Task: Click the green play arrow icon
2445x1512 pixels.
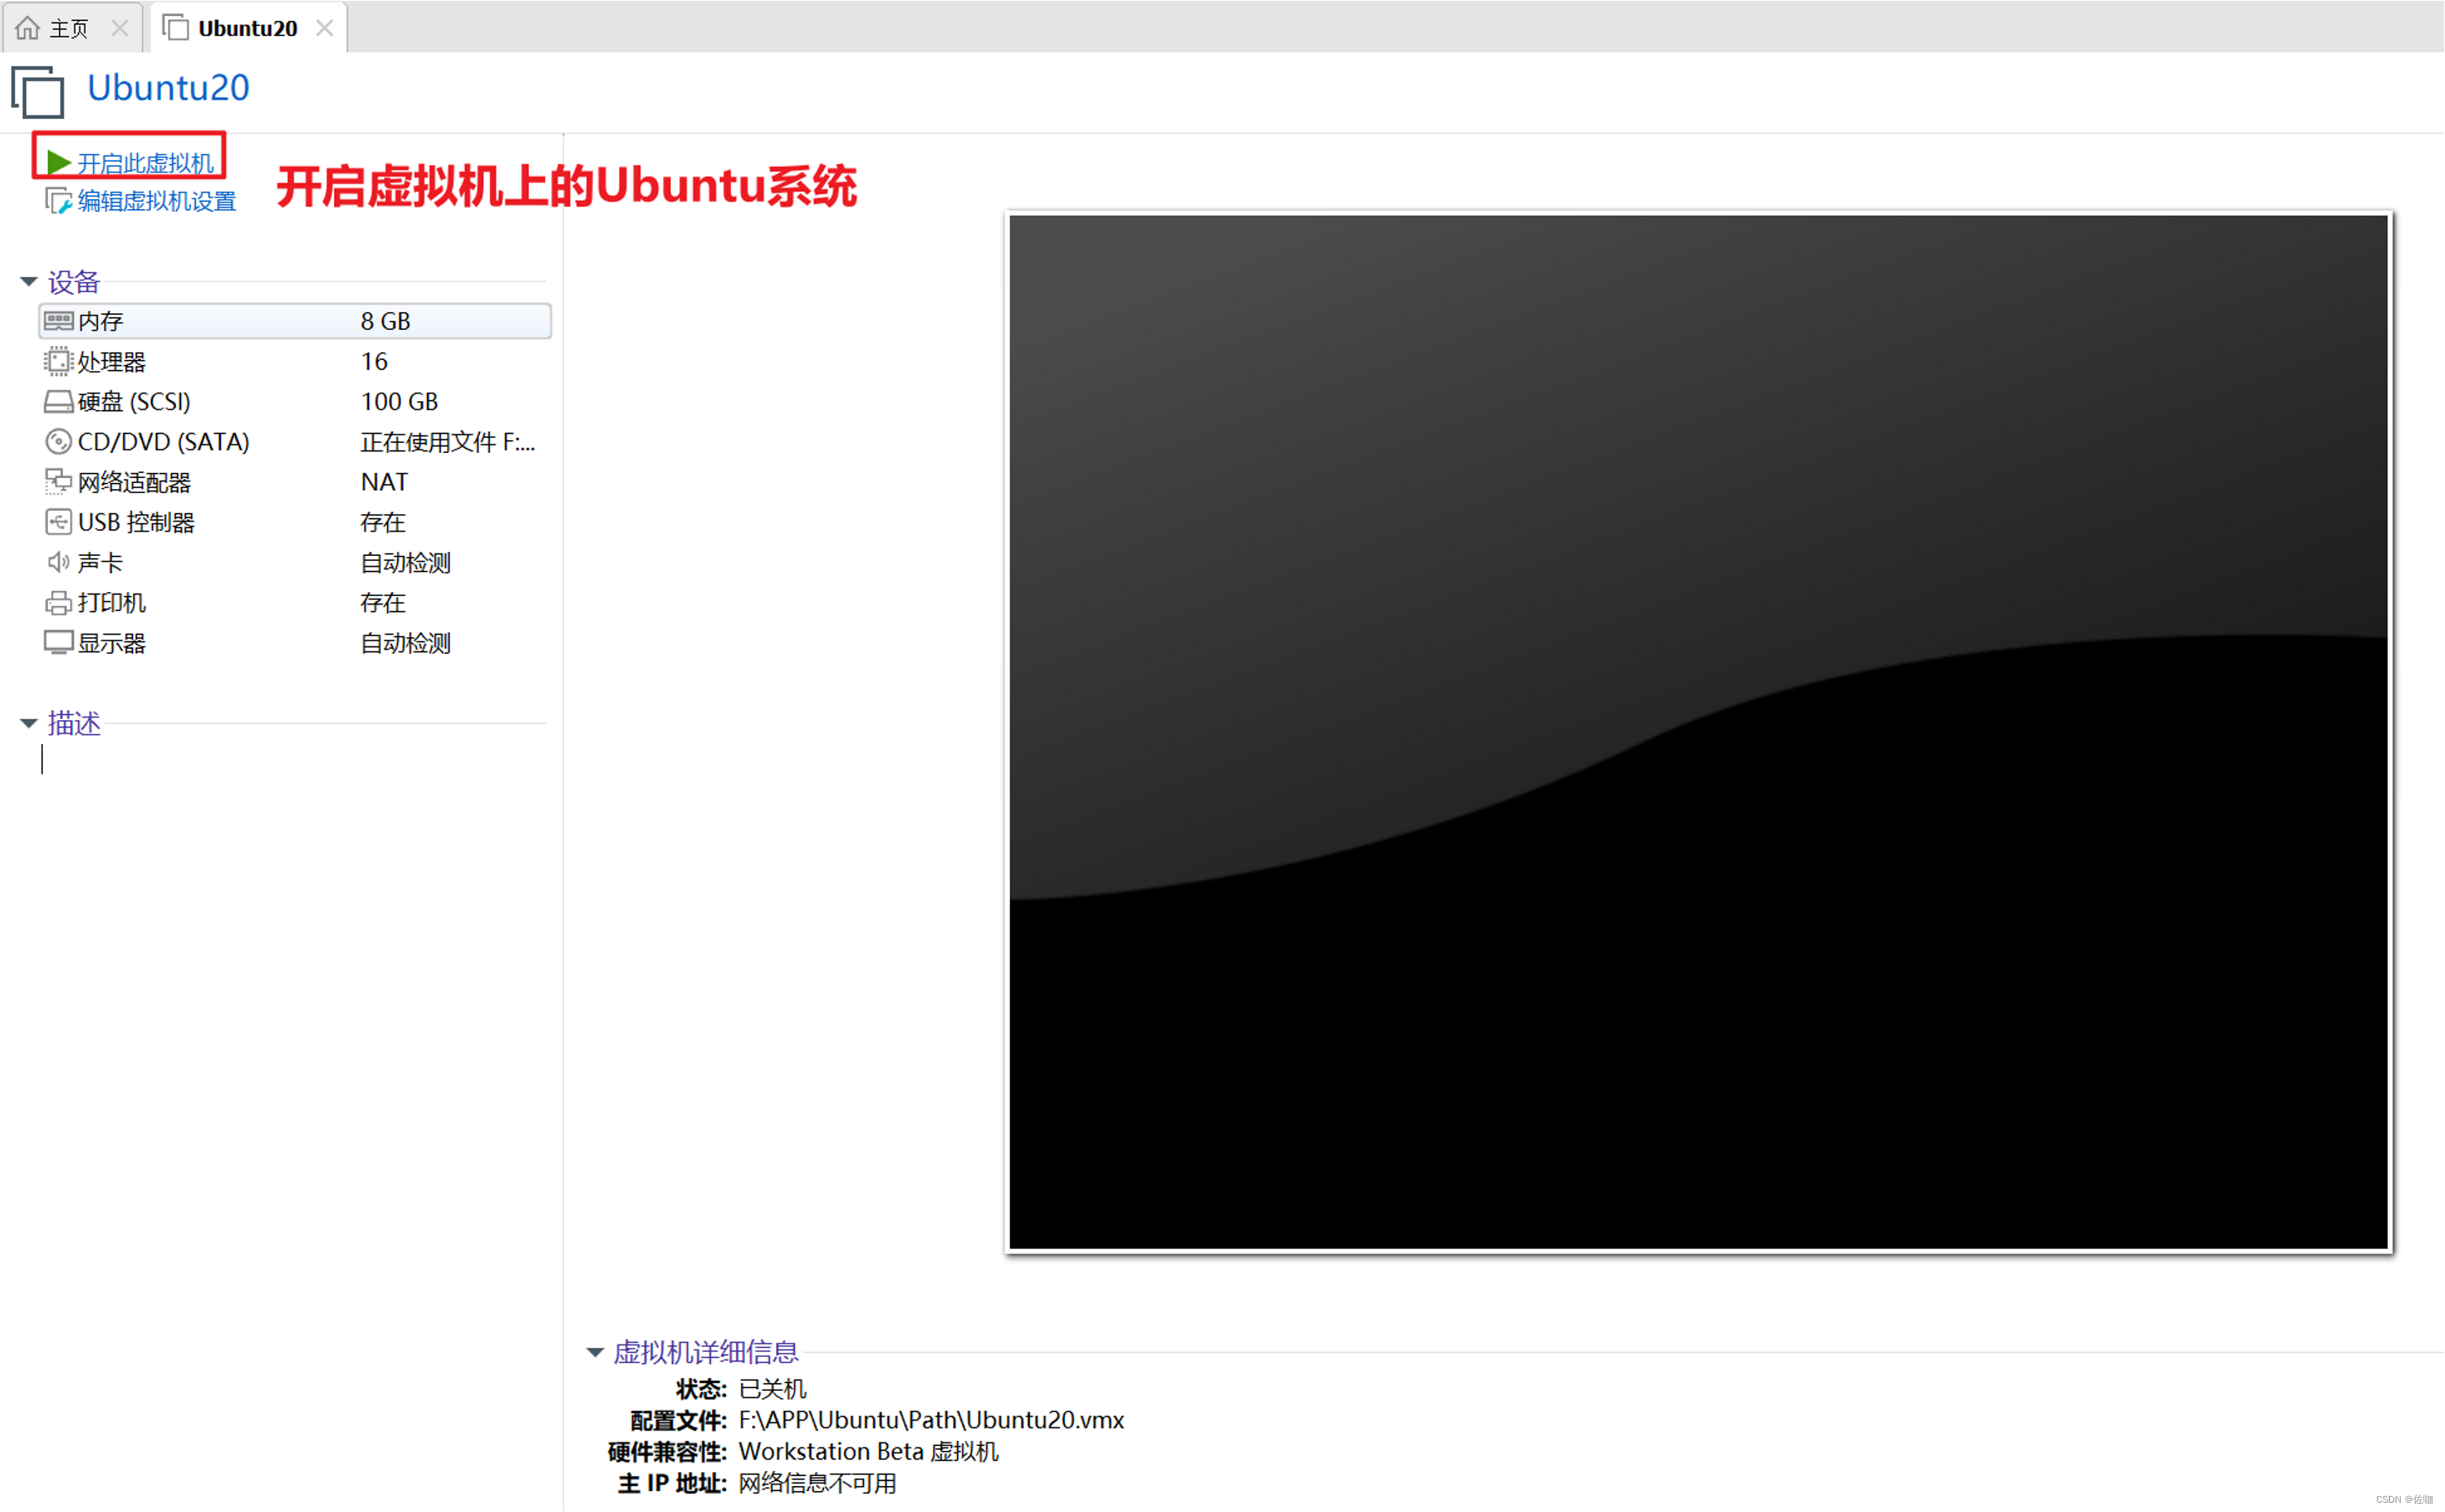Action: pyautogui.click(x=58, y=162)
